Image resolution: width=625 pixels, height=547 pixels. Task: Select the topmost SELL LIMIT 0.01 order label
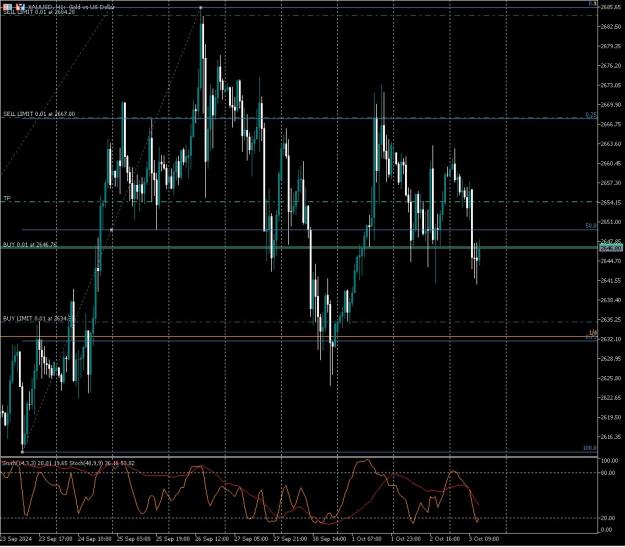point(39,12)
